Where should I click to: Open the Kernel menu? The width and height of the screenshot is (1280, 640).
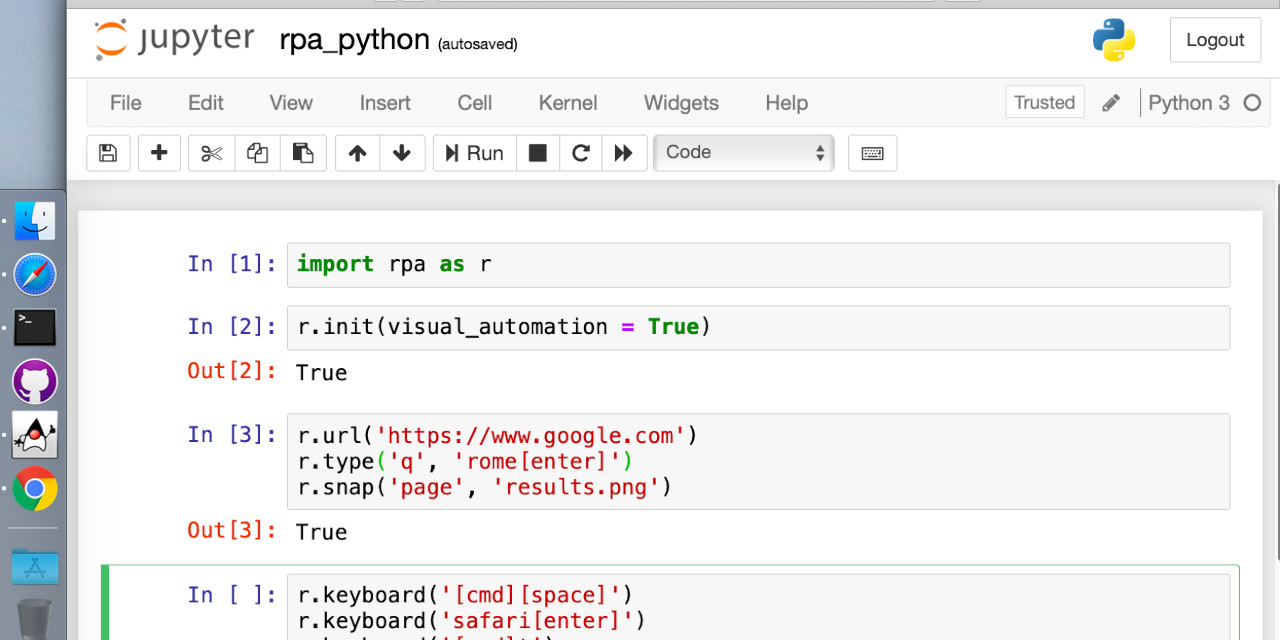pos(567,102)
